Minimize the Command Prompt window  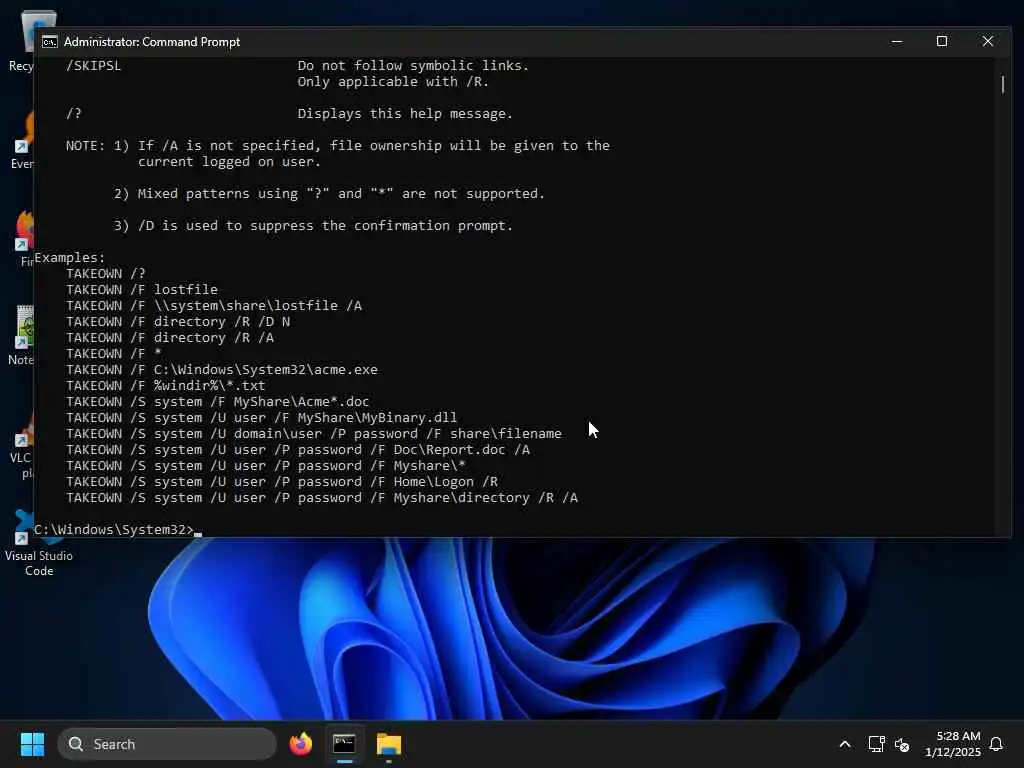(x=897, y=42)
